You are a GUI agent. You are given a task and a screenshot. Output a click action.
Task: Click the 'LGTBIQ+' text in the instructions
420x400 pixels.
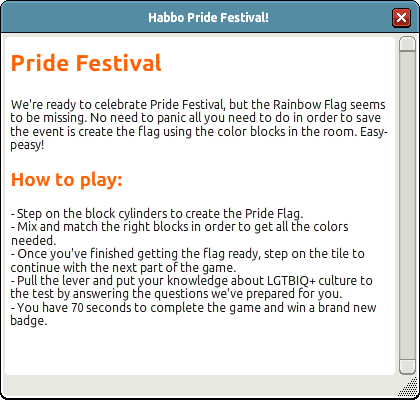point(291,281)
